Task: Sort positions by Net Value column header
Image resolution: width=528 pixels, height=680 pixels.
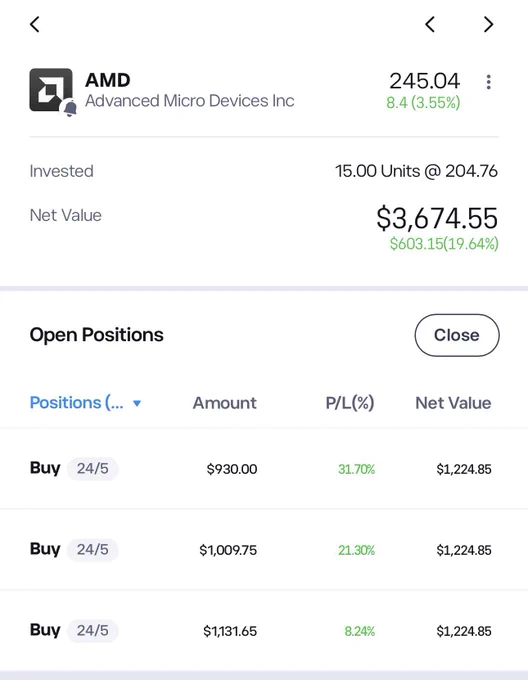Action: pyautogui.click(x=453, y=403)
